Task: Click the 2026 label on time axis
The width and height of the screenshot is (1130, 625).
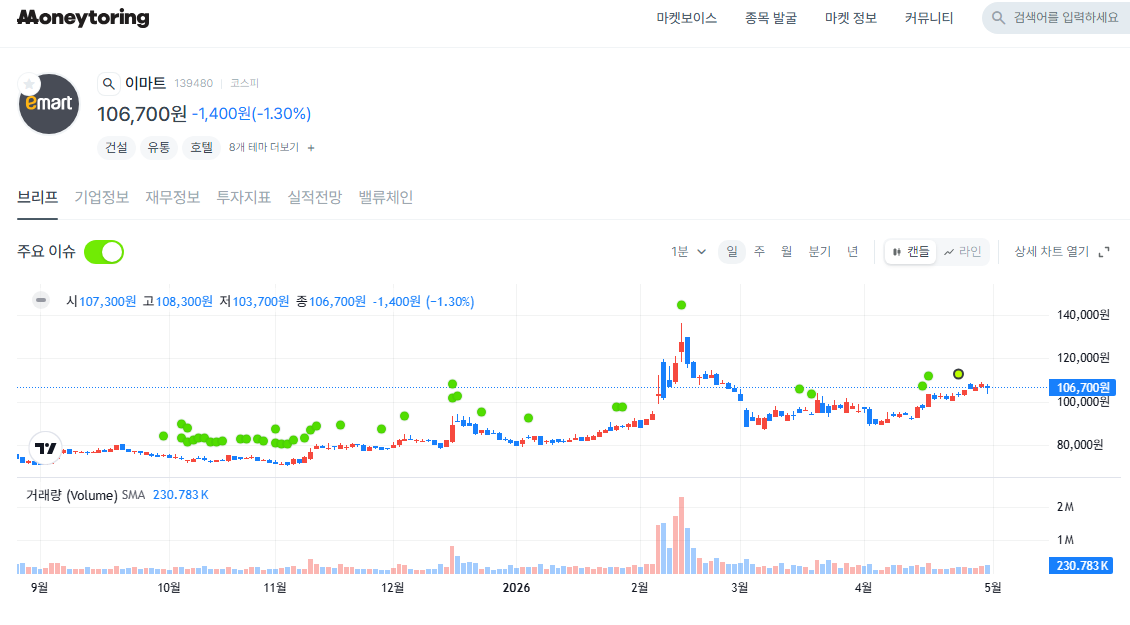Action: pos(516,588)
